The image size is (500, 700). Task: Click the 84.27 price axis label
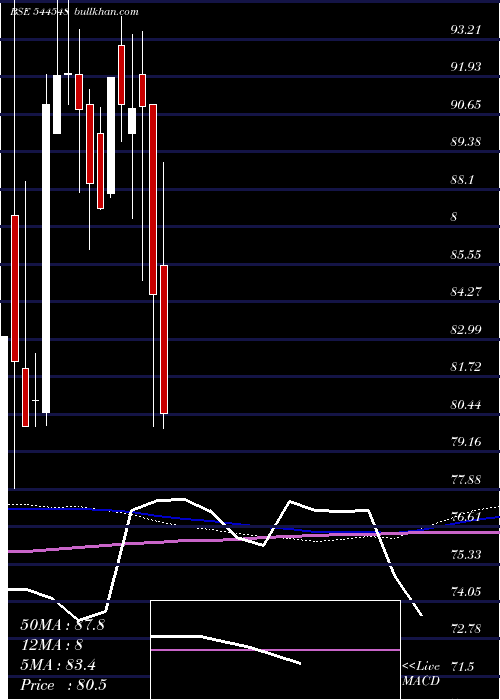[467, 292]
